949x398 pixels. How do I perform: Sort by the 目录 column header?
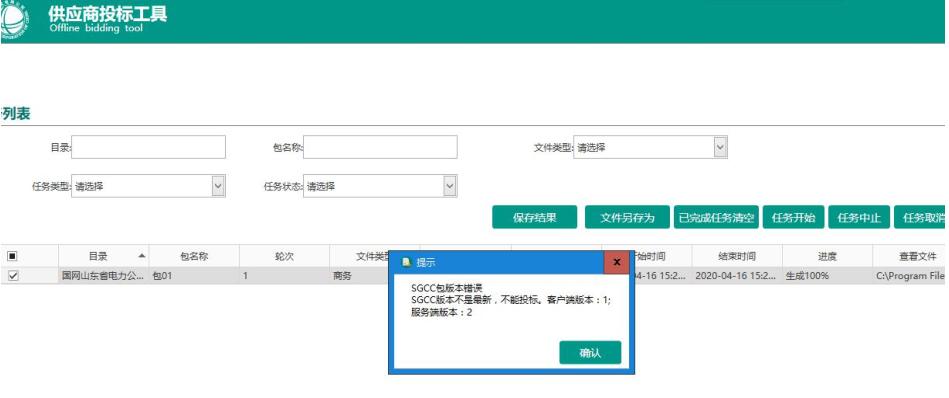pos(103,256)
